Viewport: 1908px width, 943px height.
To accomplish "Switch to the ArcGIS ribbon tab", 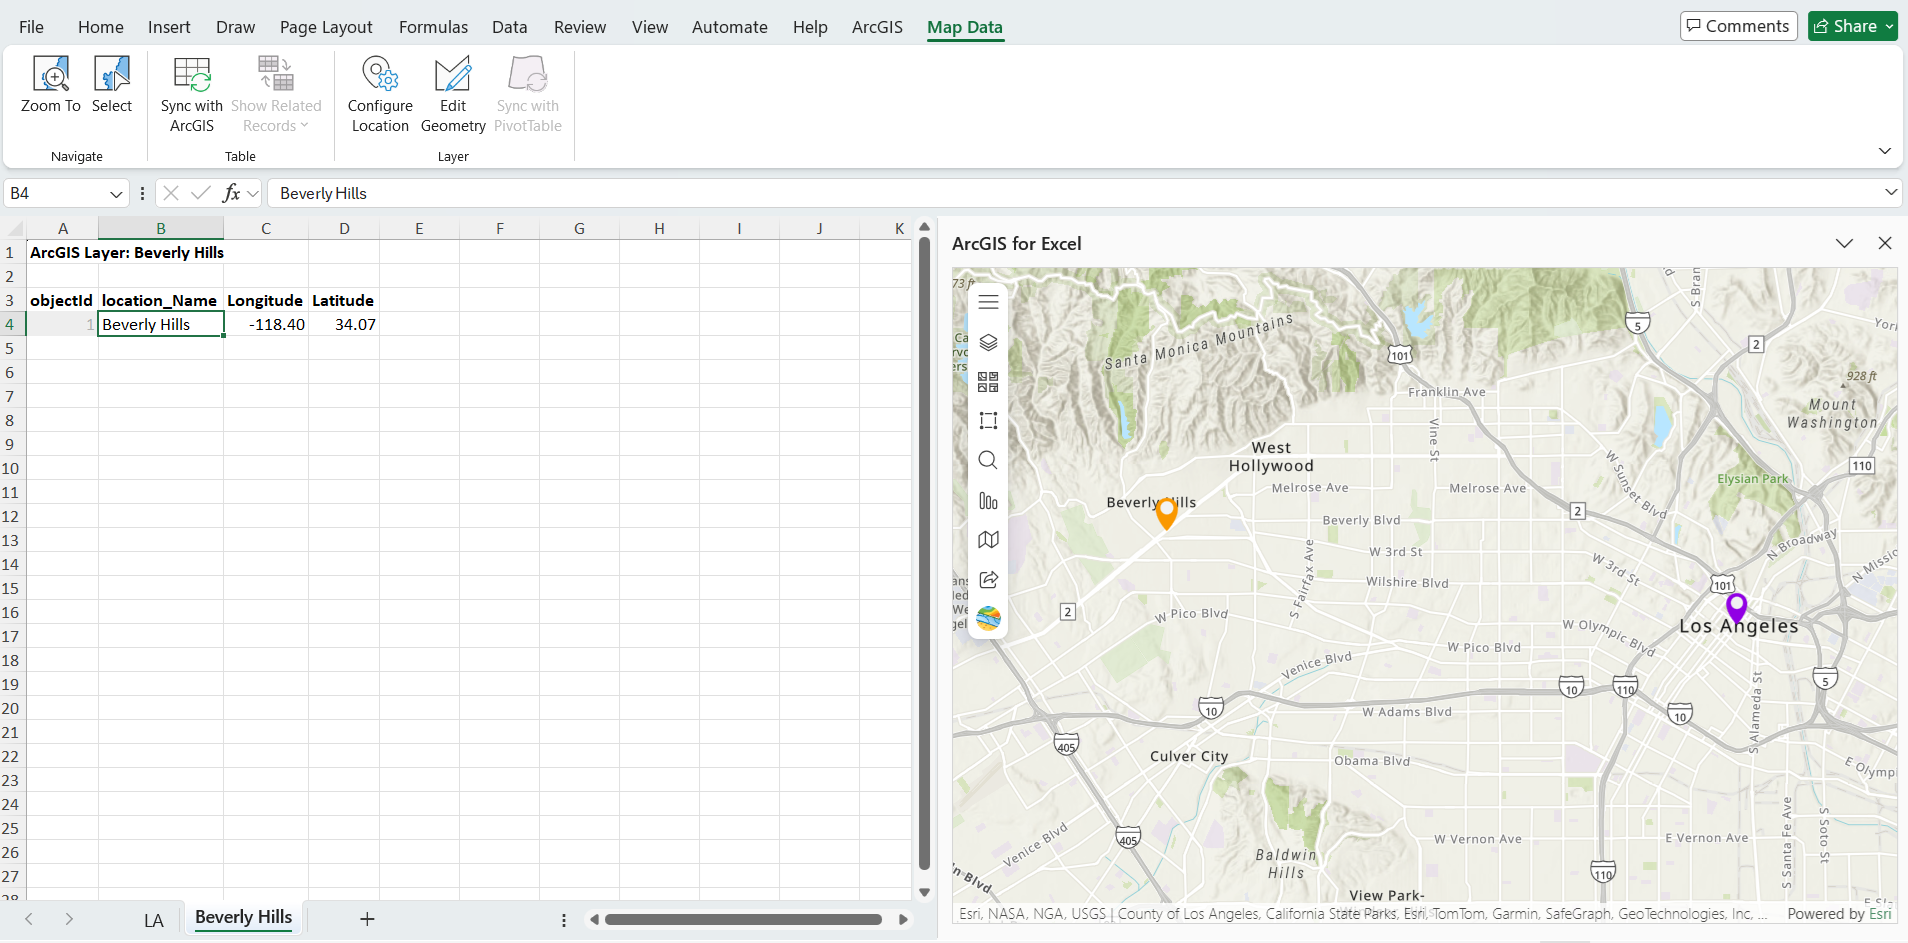I will click(x=876, y=27).
